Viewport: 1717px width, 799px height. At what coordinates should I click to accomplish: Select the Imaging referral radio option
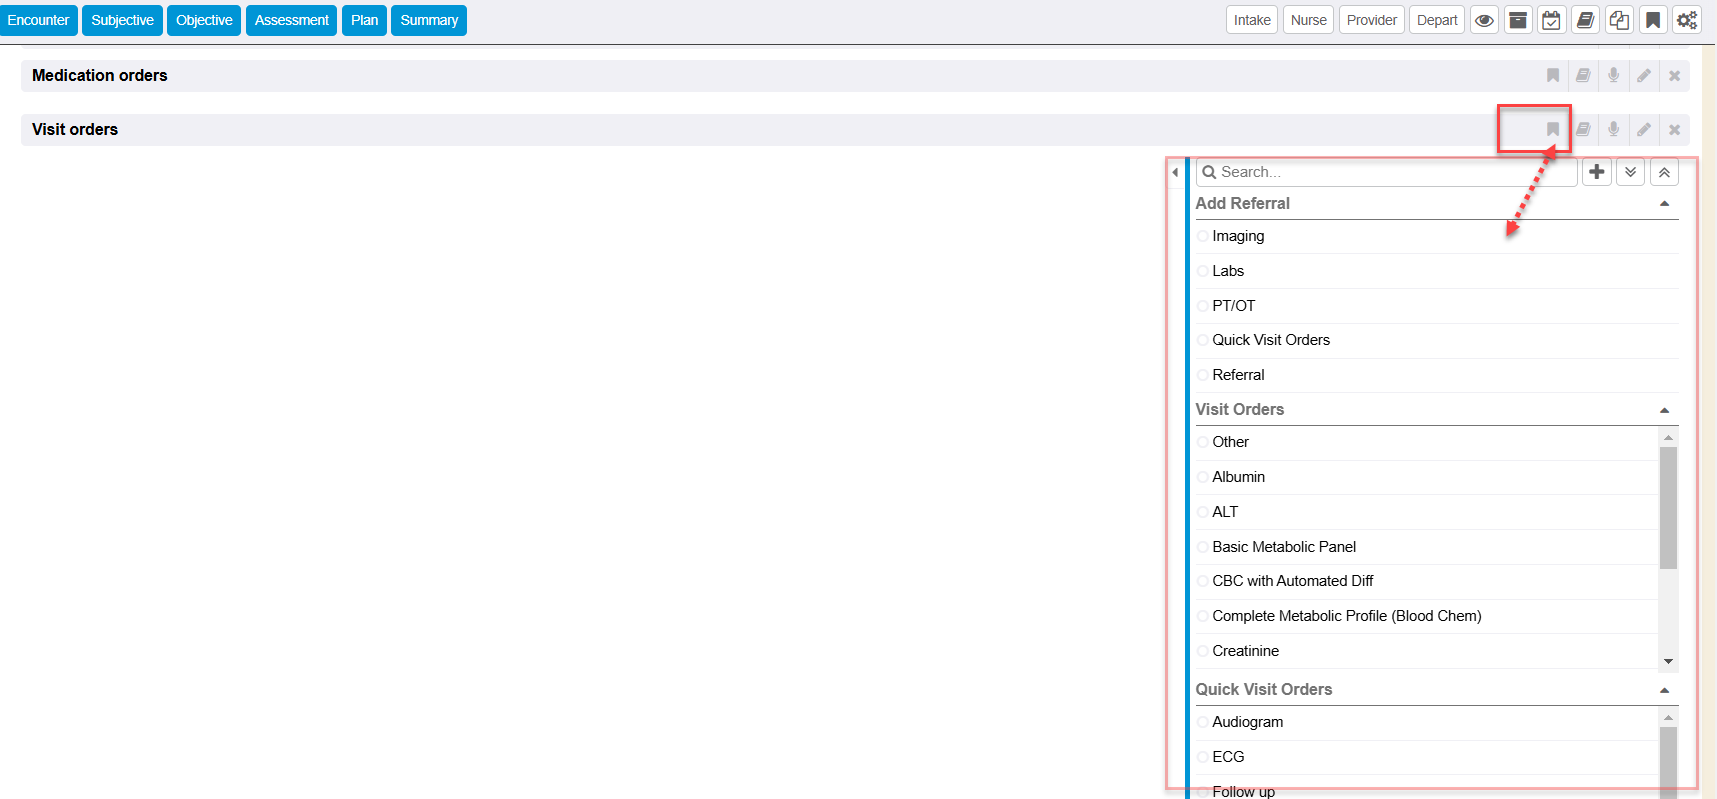coord(1203,236)
